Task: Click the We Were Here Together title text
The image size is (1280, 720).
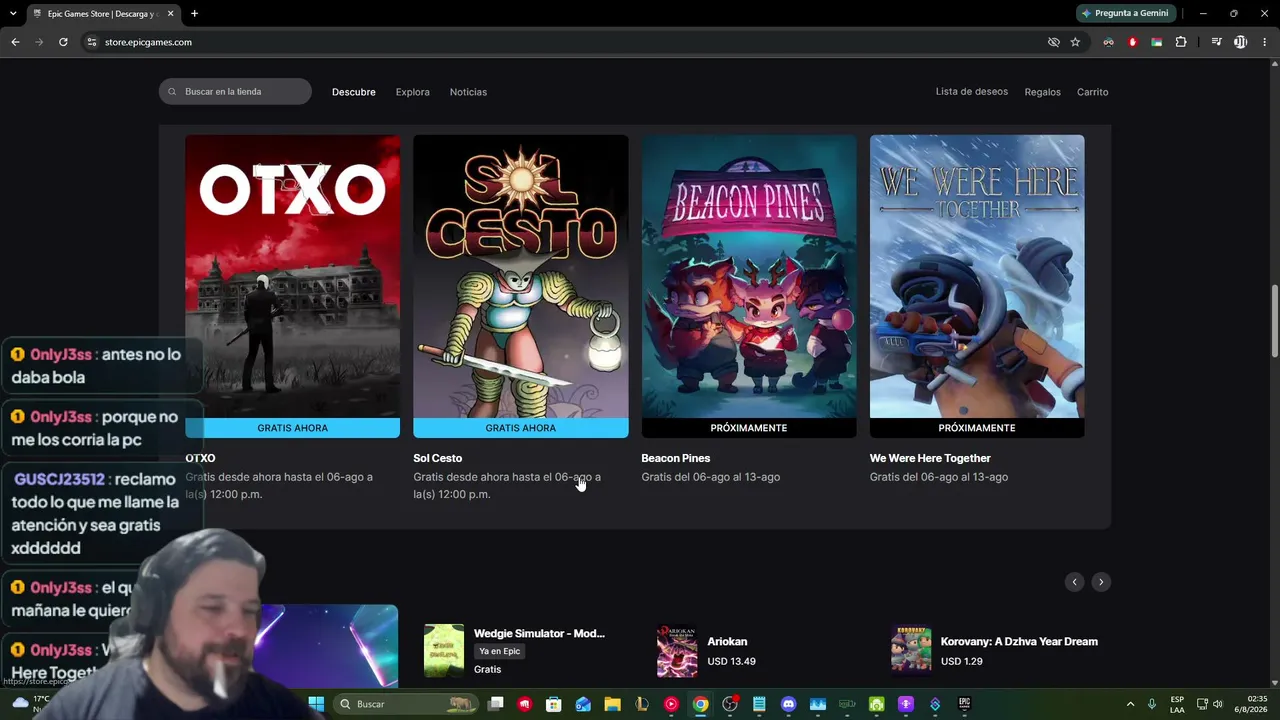Action: (930, 458)
